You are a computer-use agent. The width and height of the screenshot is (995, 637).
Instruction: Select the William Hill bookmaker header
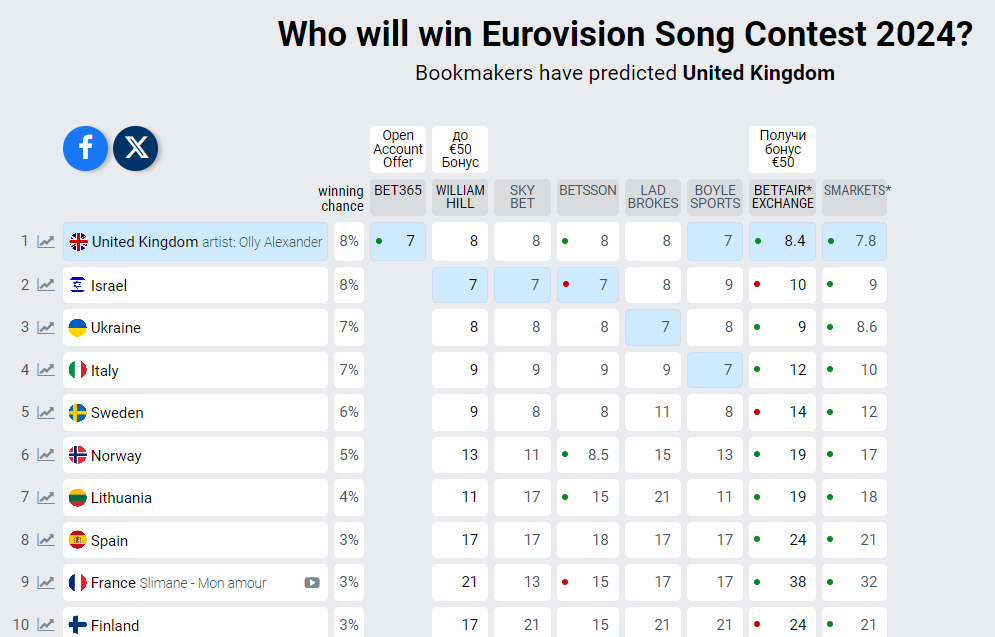point(460,197)
